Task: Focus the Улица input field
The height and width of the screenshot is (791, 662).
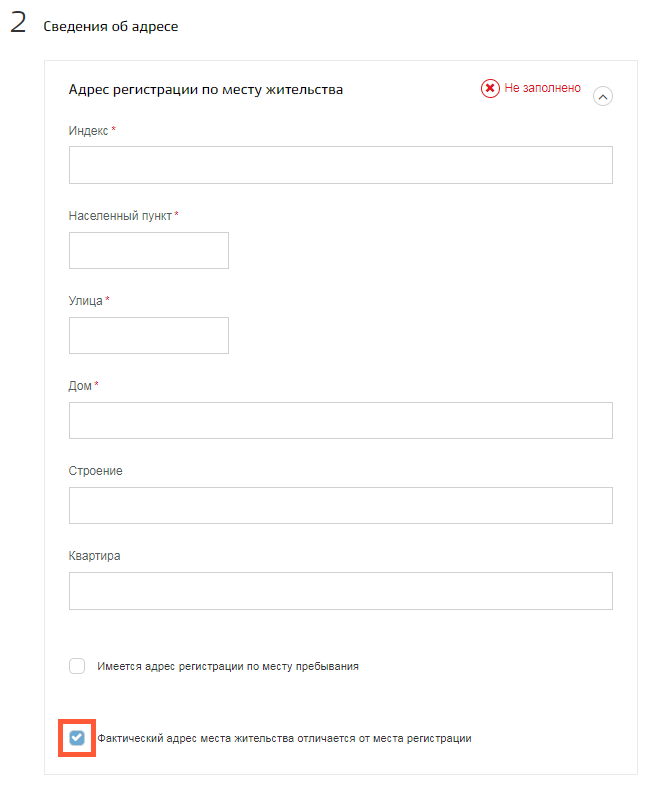Action: 149,335
